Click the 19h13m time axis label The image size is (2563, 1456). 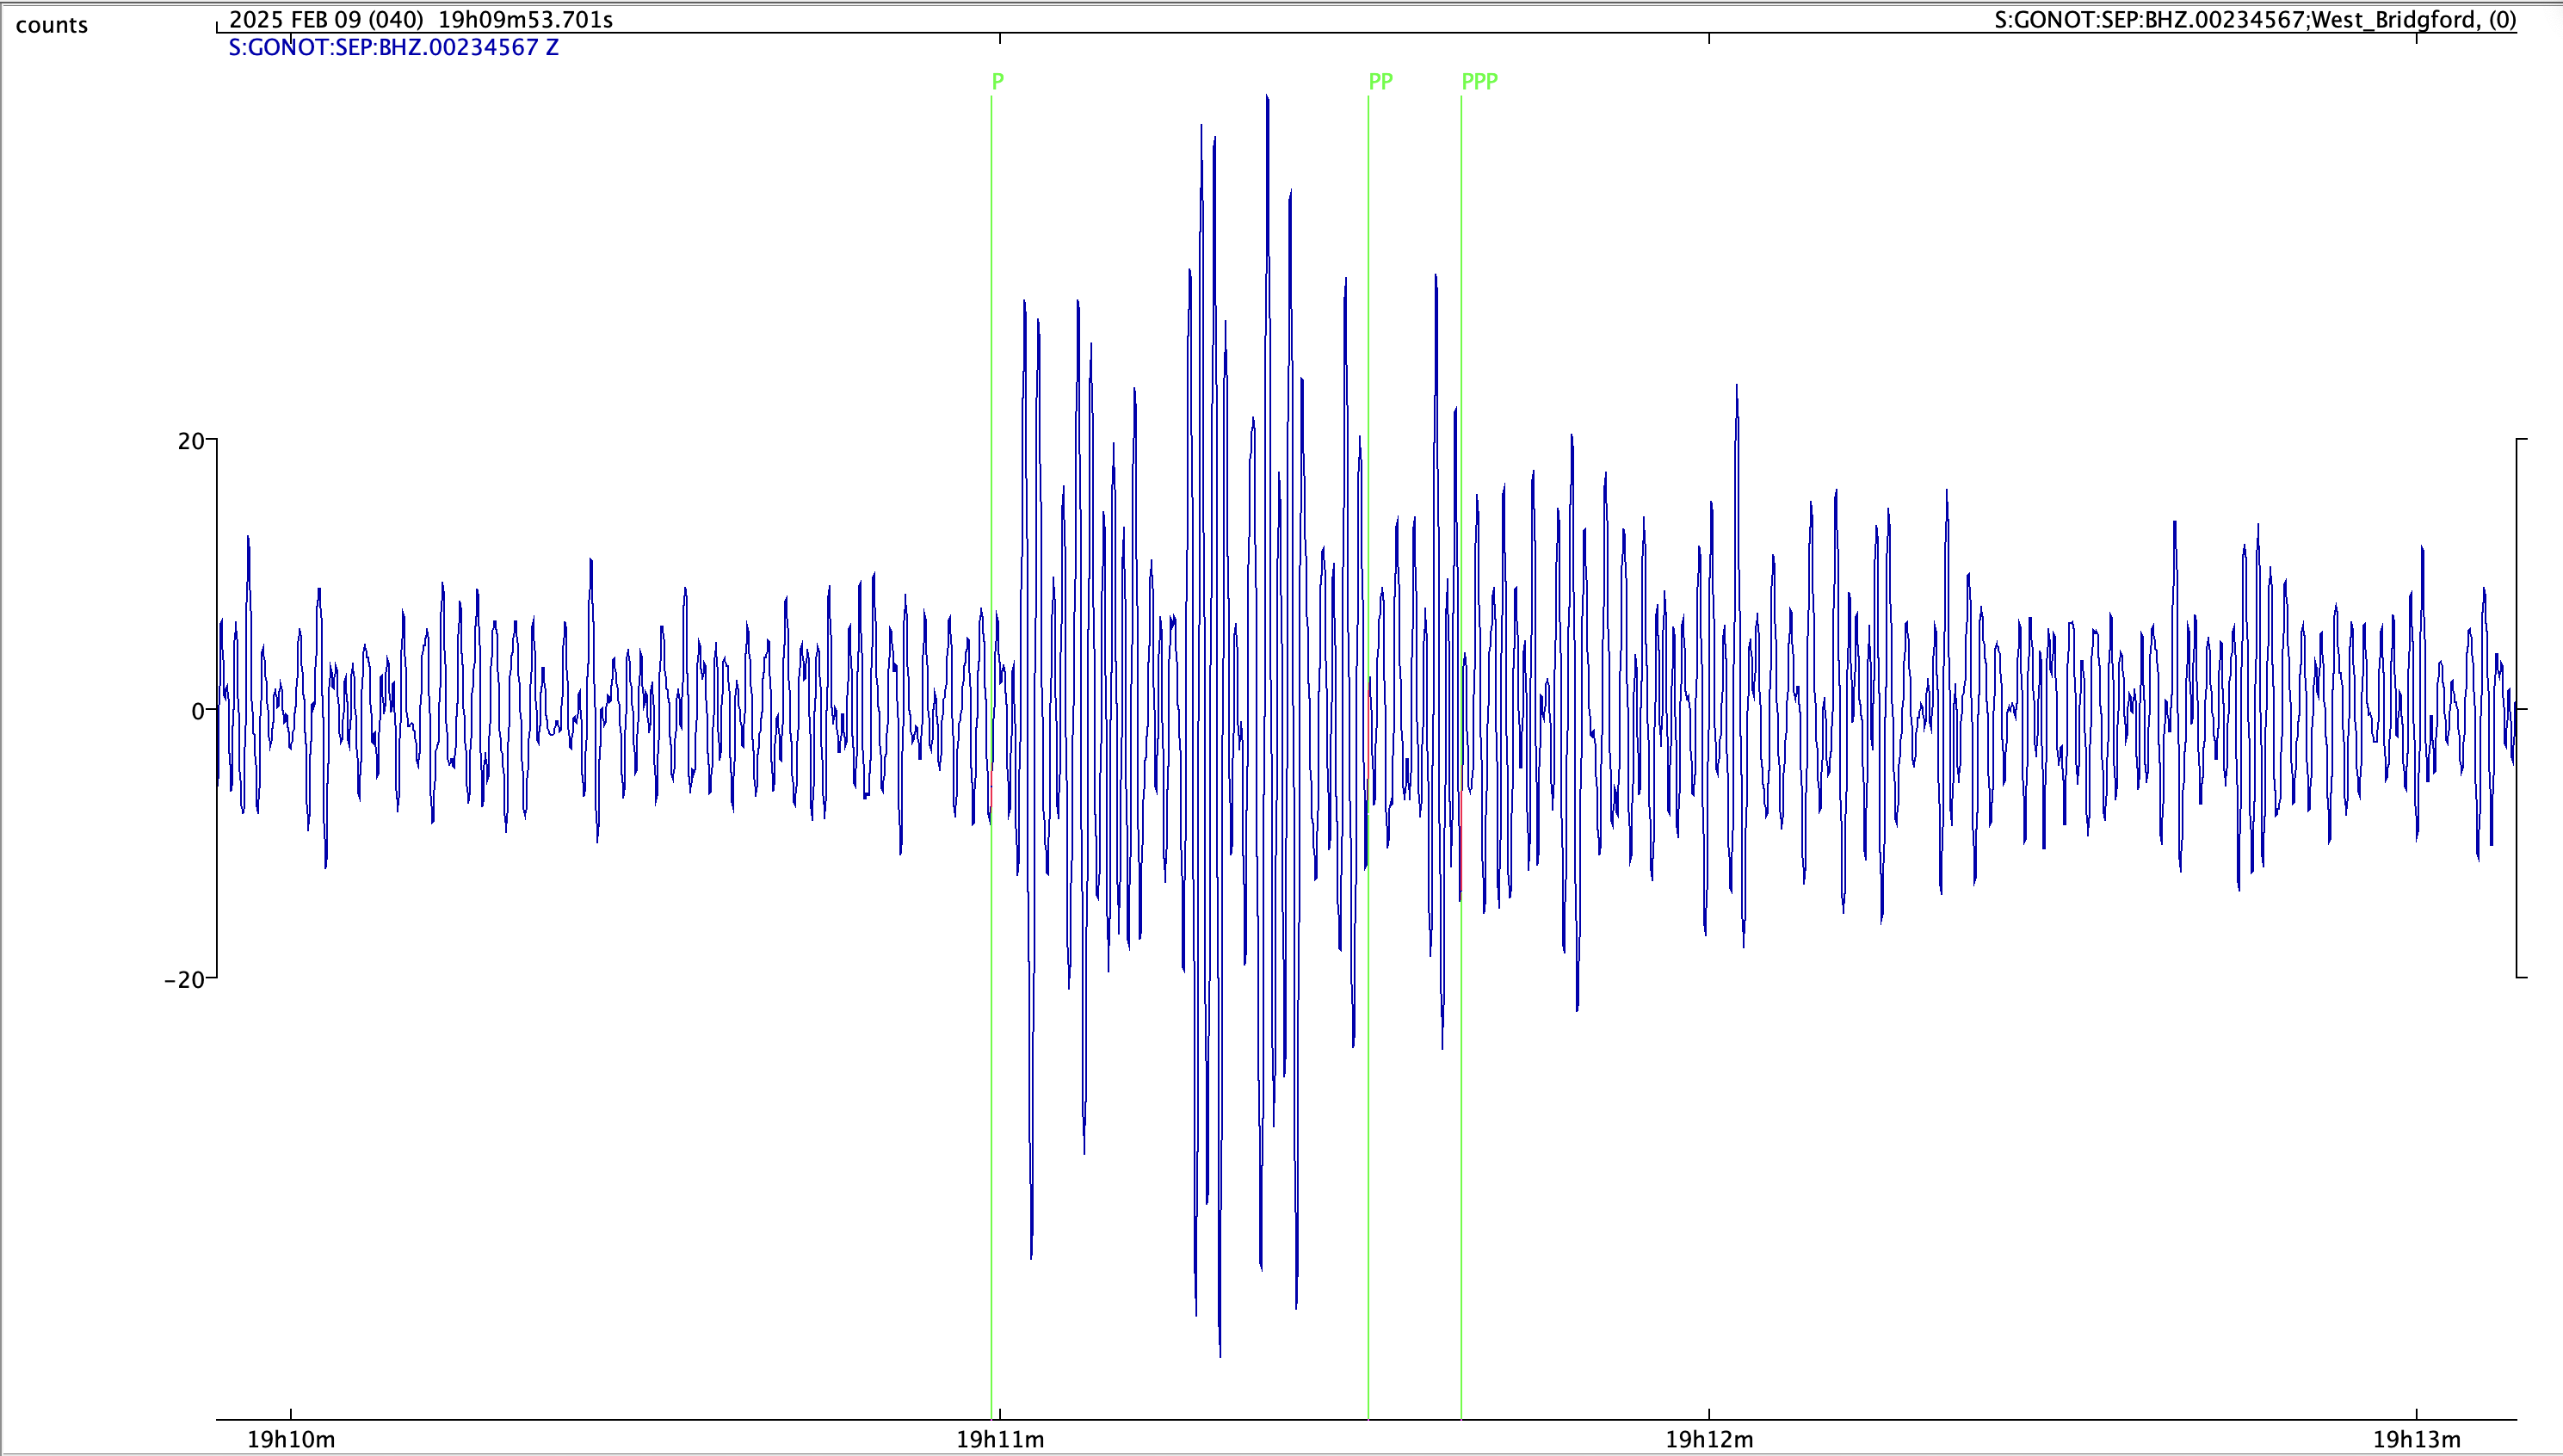coord(2417,1439)
